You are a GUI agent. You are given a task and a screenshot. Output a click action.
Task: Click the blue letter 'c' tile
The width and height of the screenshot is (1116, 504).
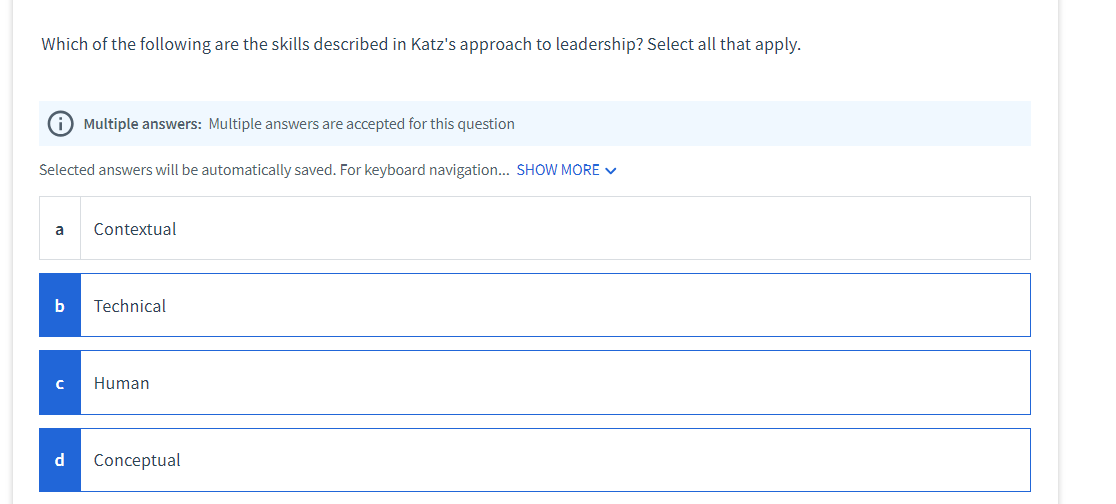pyautogui.click(x=60, y=383)
